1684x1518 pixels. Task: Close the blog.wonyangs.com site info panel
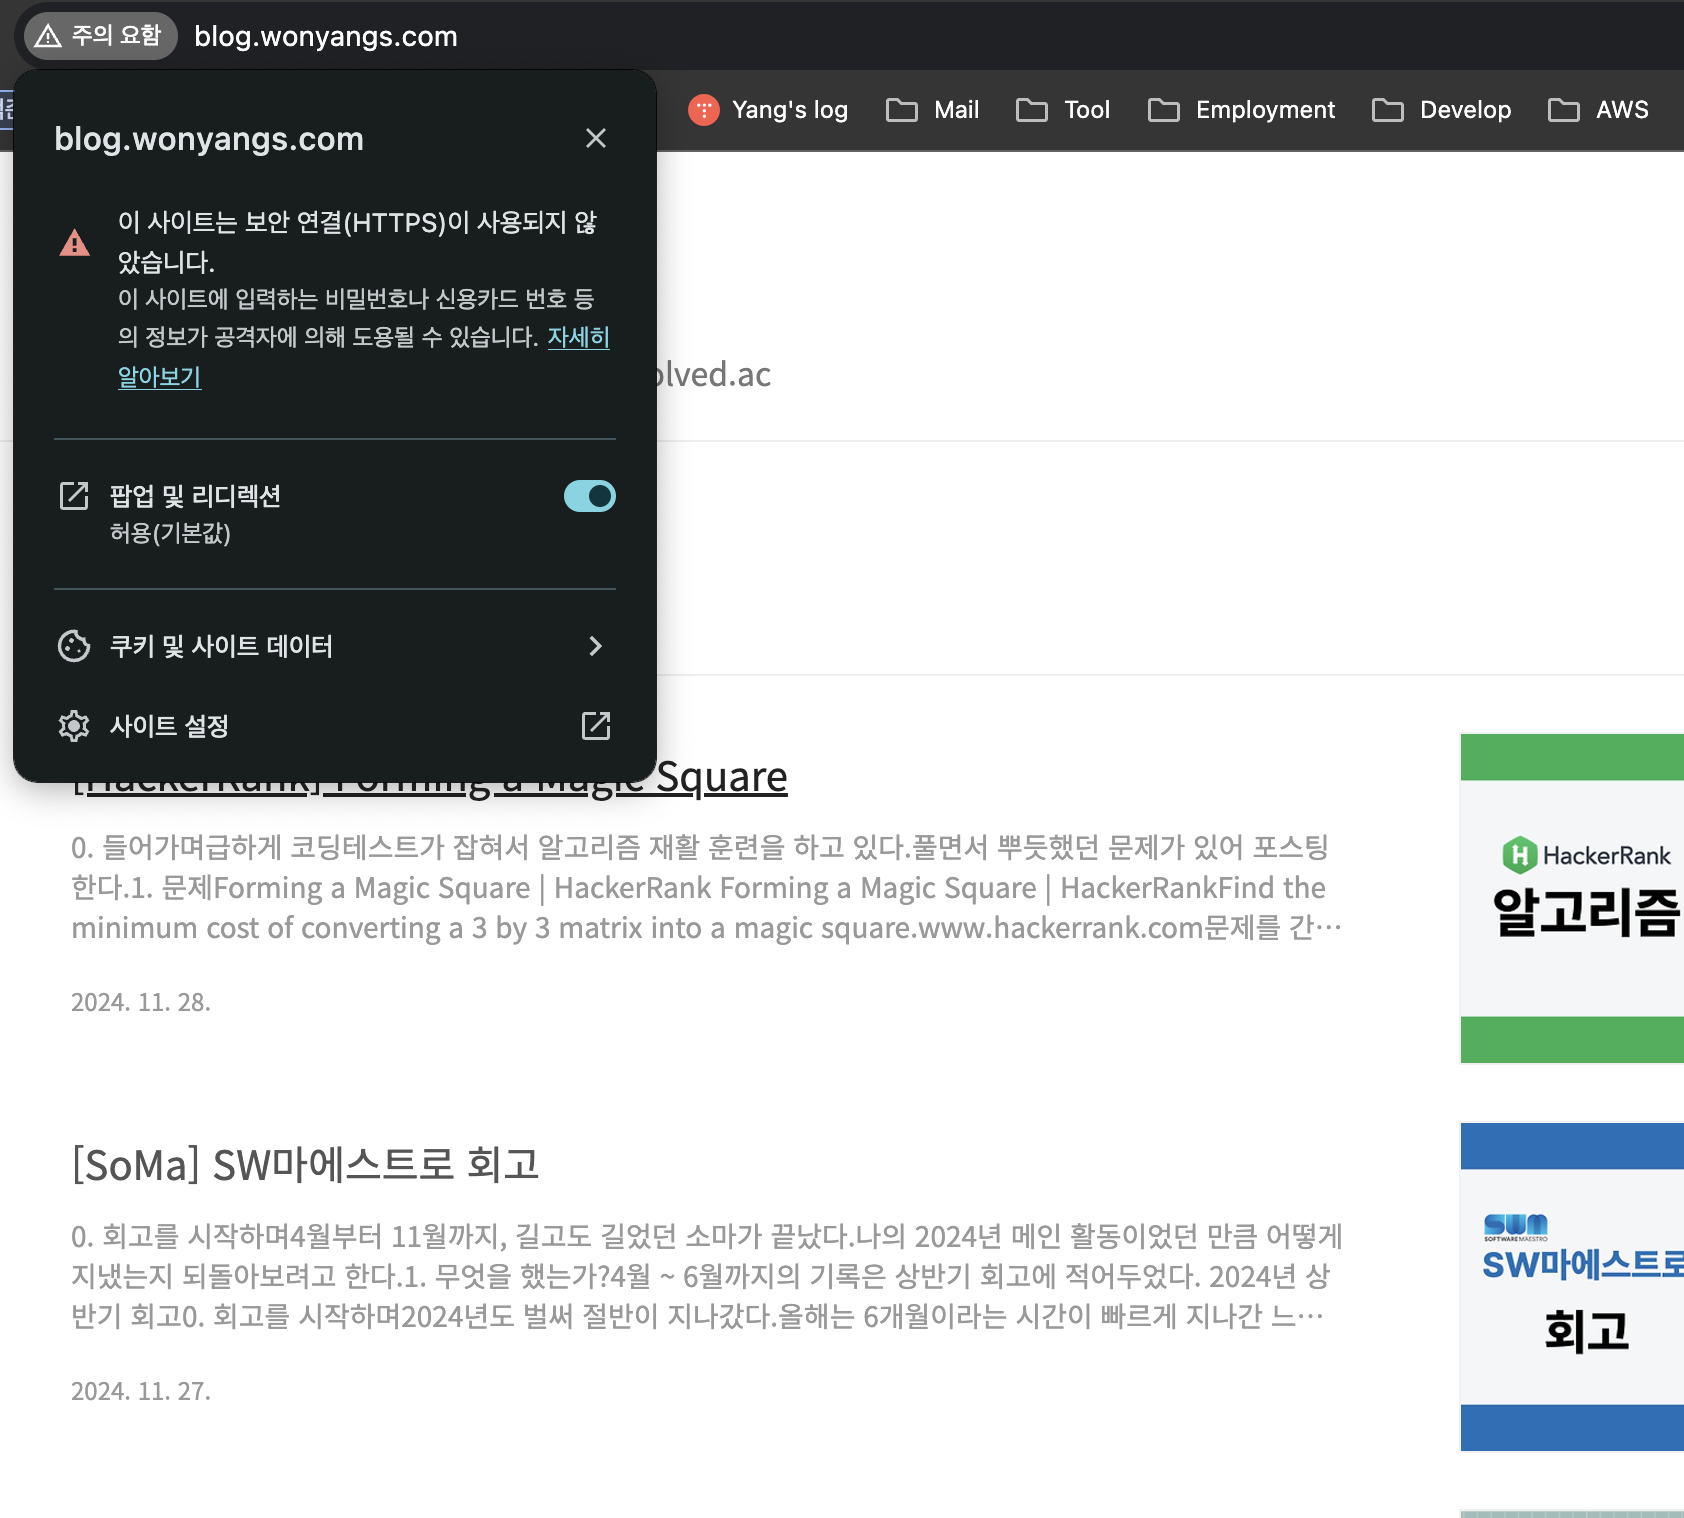pyautogui.click(x=596, y=139)
